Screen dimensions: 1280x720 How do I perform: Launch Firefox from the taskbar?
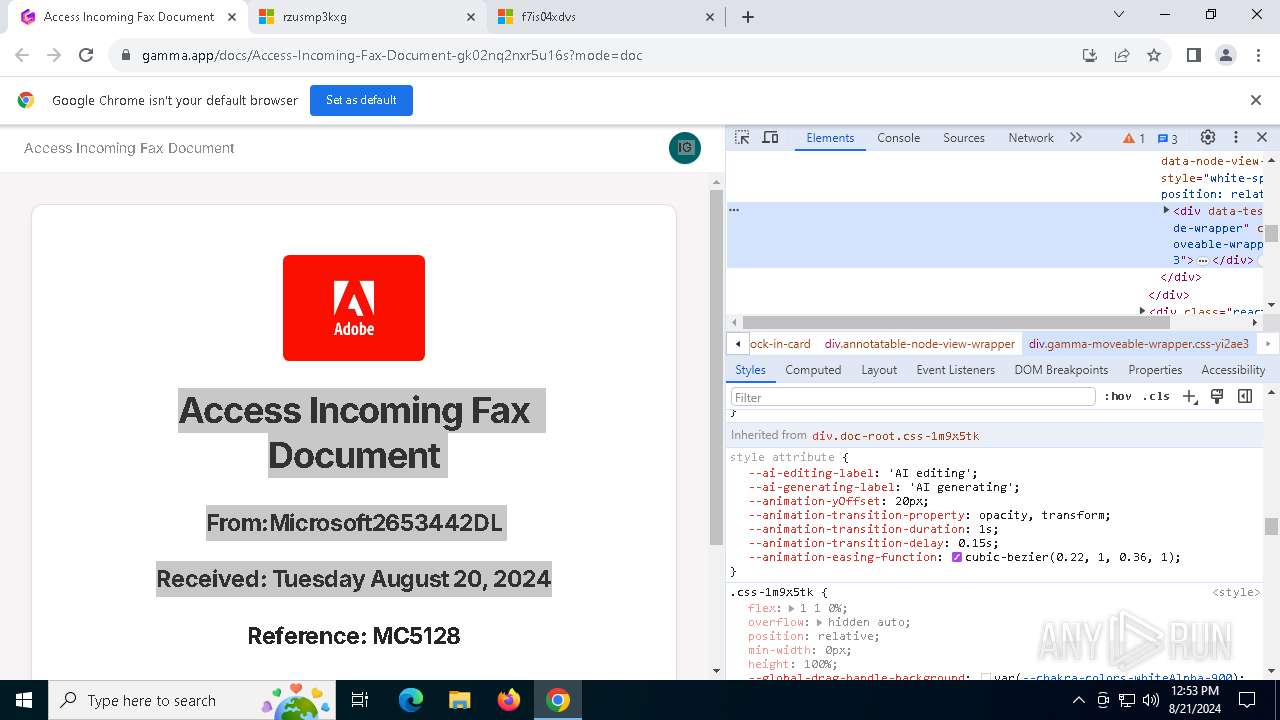tap(509, 700)
